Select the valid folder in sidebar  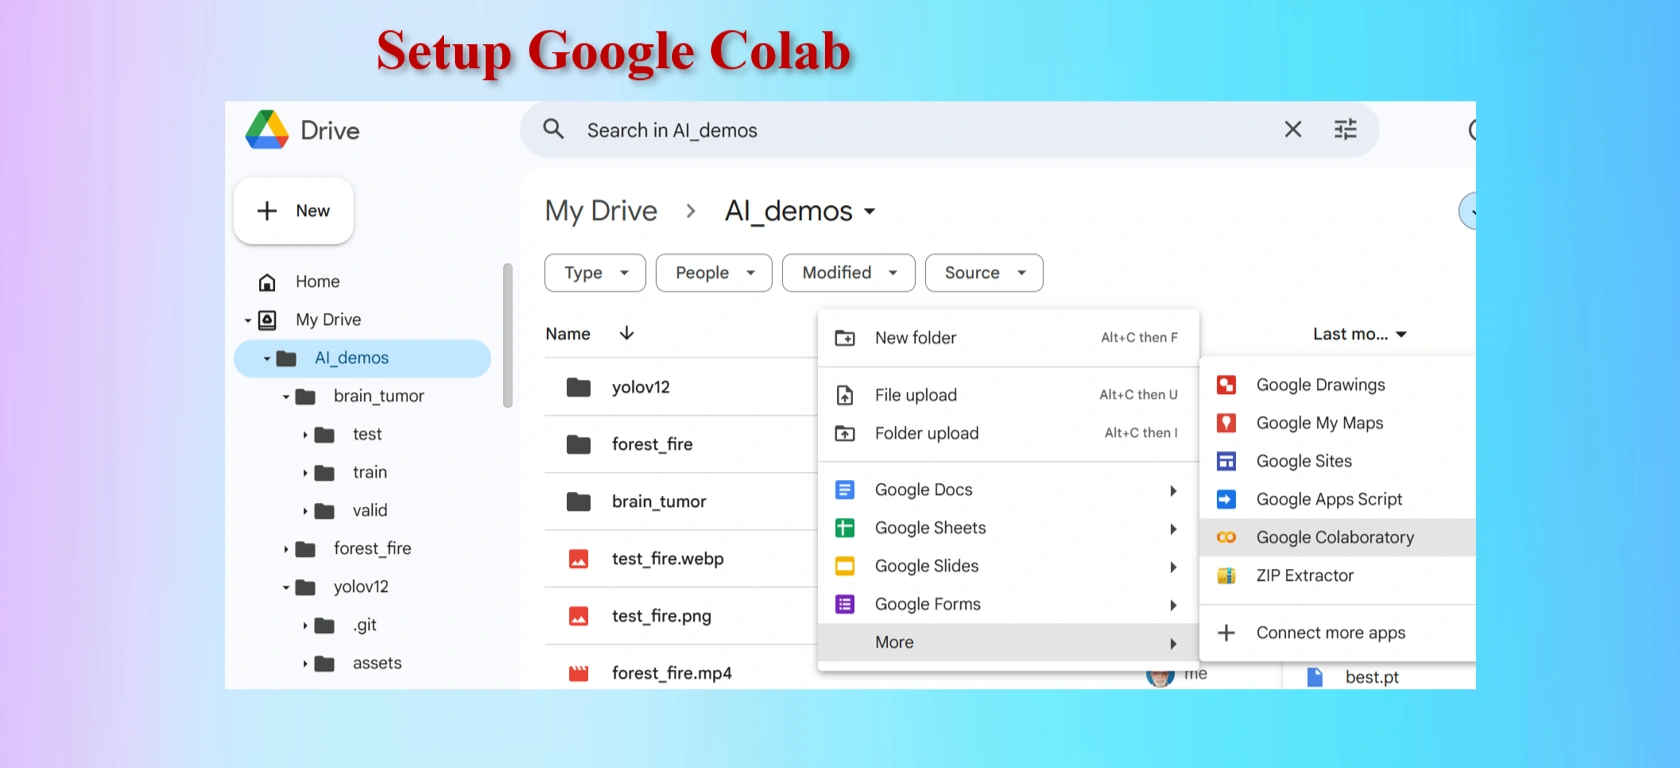pos(370,510)
